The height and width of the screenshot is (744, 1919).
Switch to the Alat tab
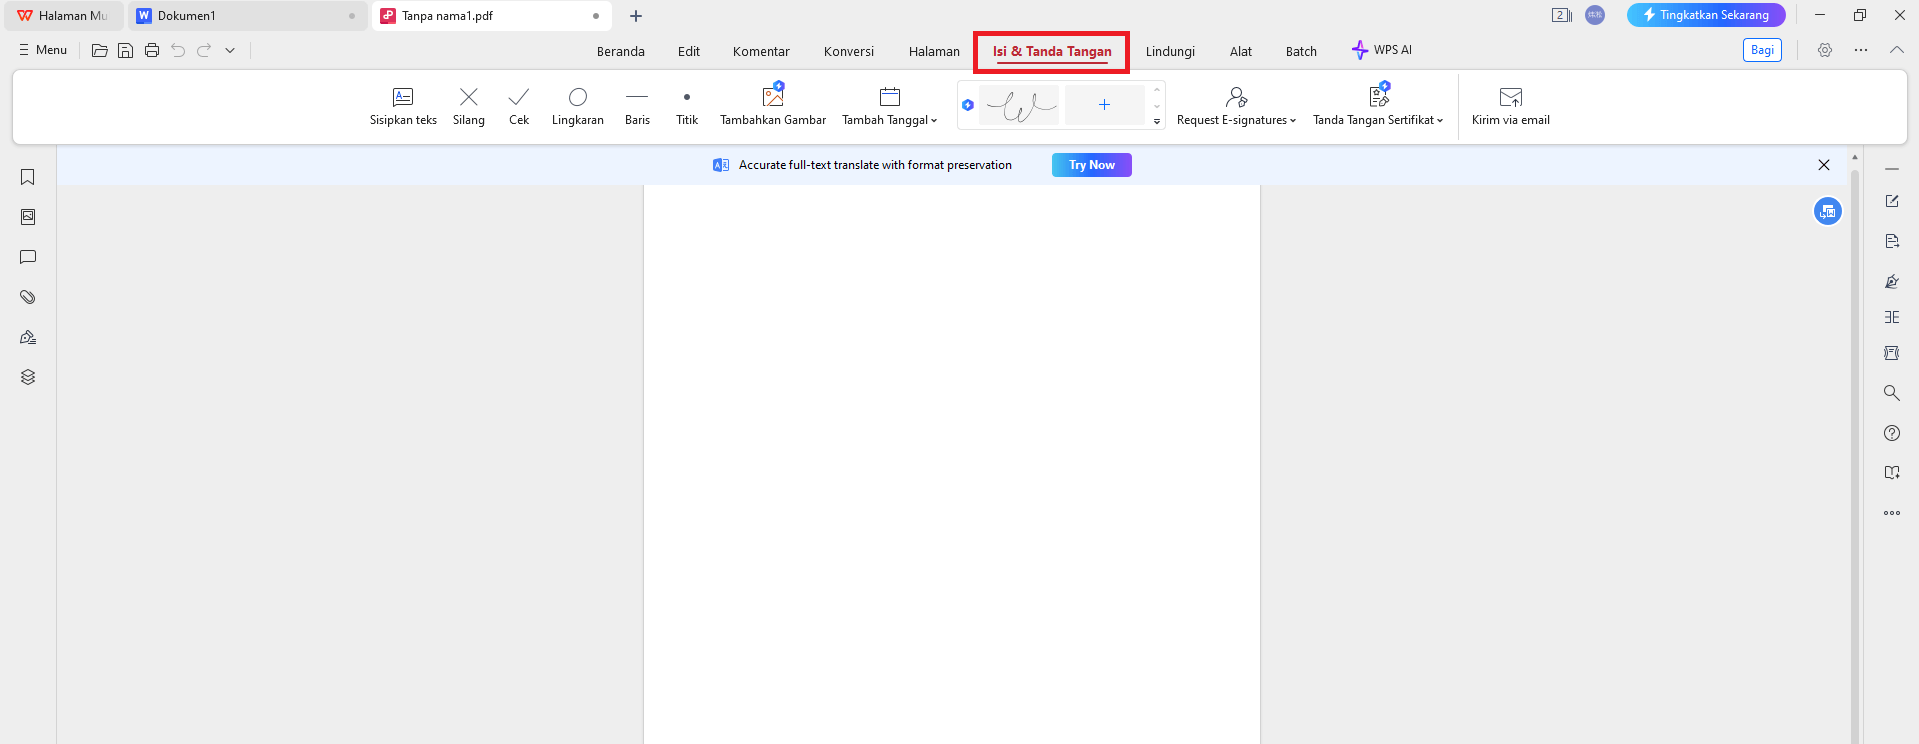tap(1240, 51)
